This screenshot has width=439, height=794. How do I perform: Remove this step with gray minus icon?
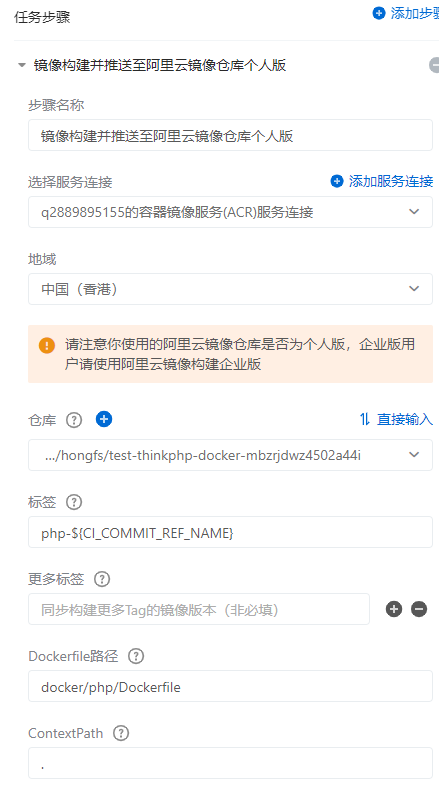435,65
